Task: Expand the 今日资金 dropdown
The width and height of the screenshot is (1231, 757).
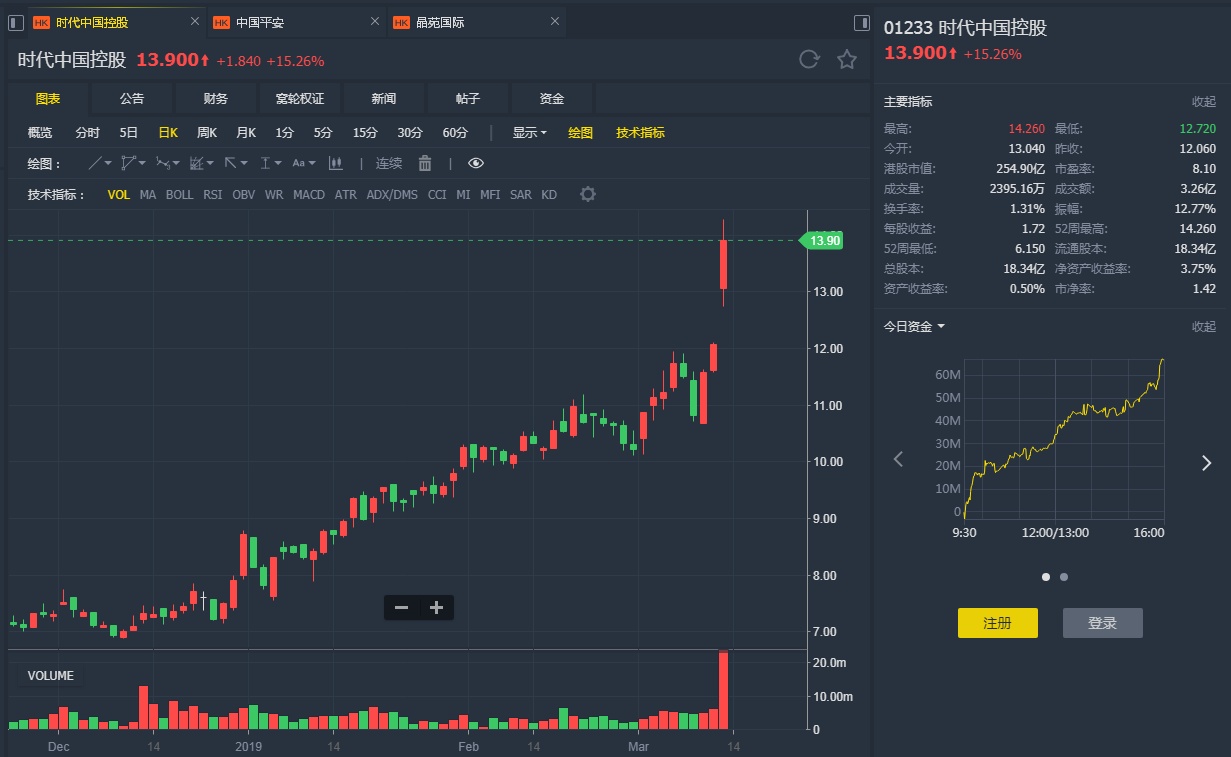Action: tap(914, 326)
